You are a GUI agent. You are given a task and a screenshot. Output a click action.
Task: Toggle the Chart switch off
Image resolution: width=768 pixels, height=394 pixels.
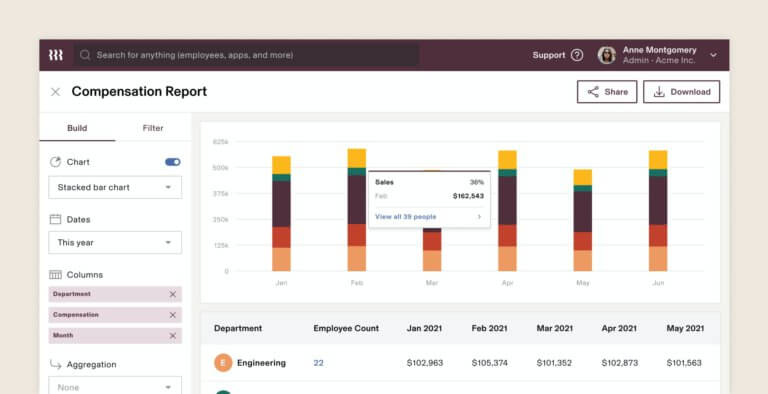(172, 162)
